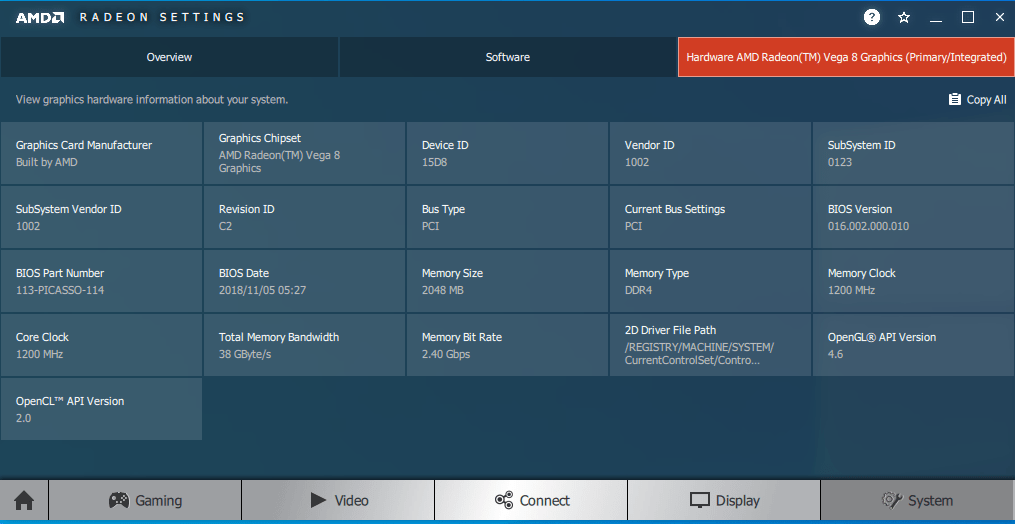Select the Bus Type tile
This screenshot has width=1015, height=524.
(x=508, y=218)
